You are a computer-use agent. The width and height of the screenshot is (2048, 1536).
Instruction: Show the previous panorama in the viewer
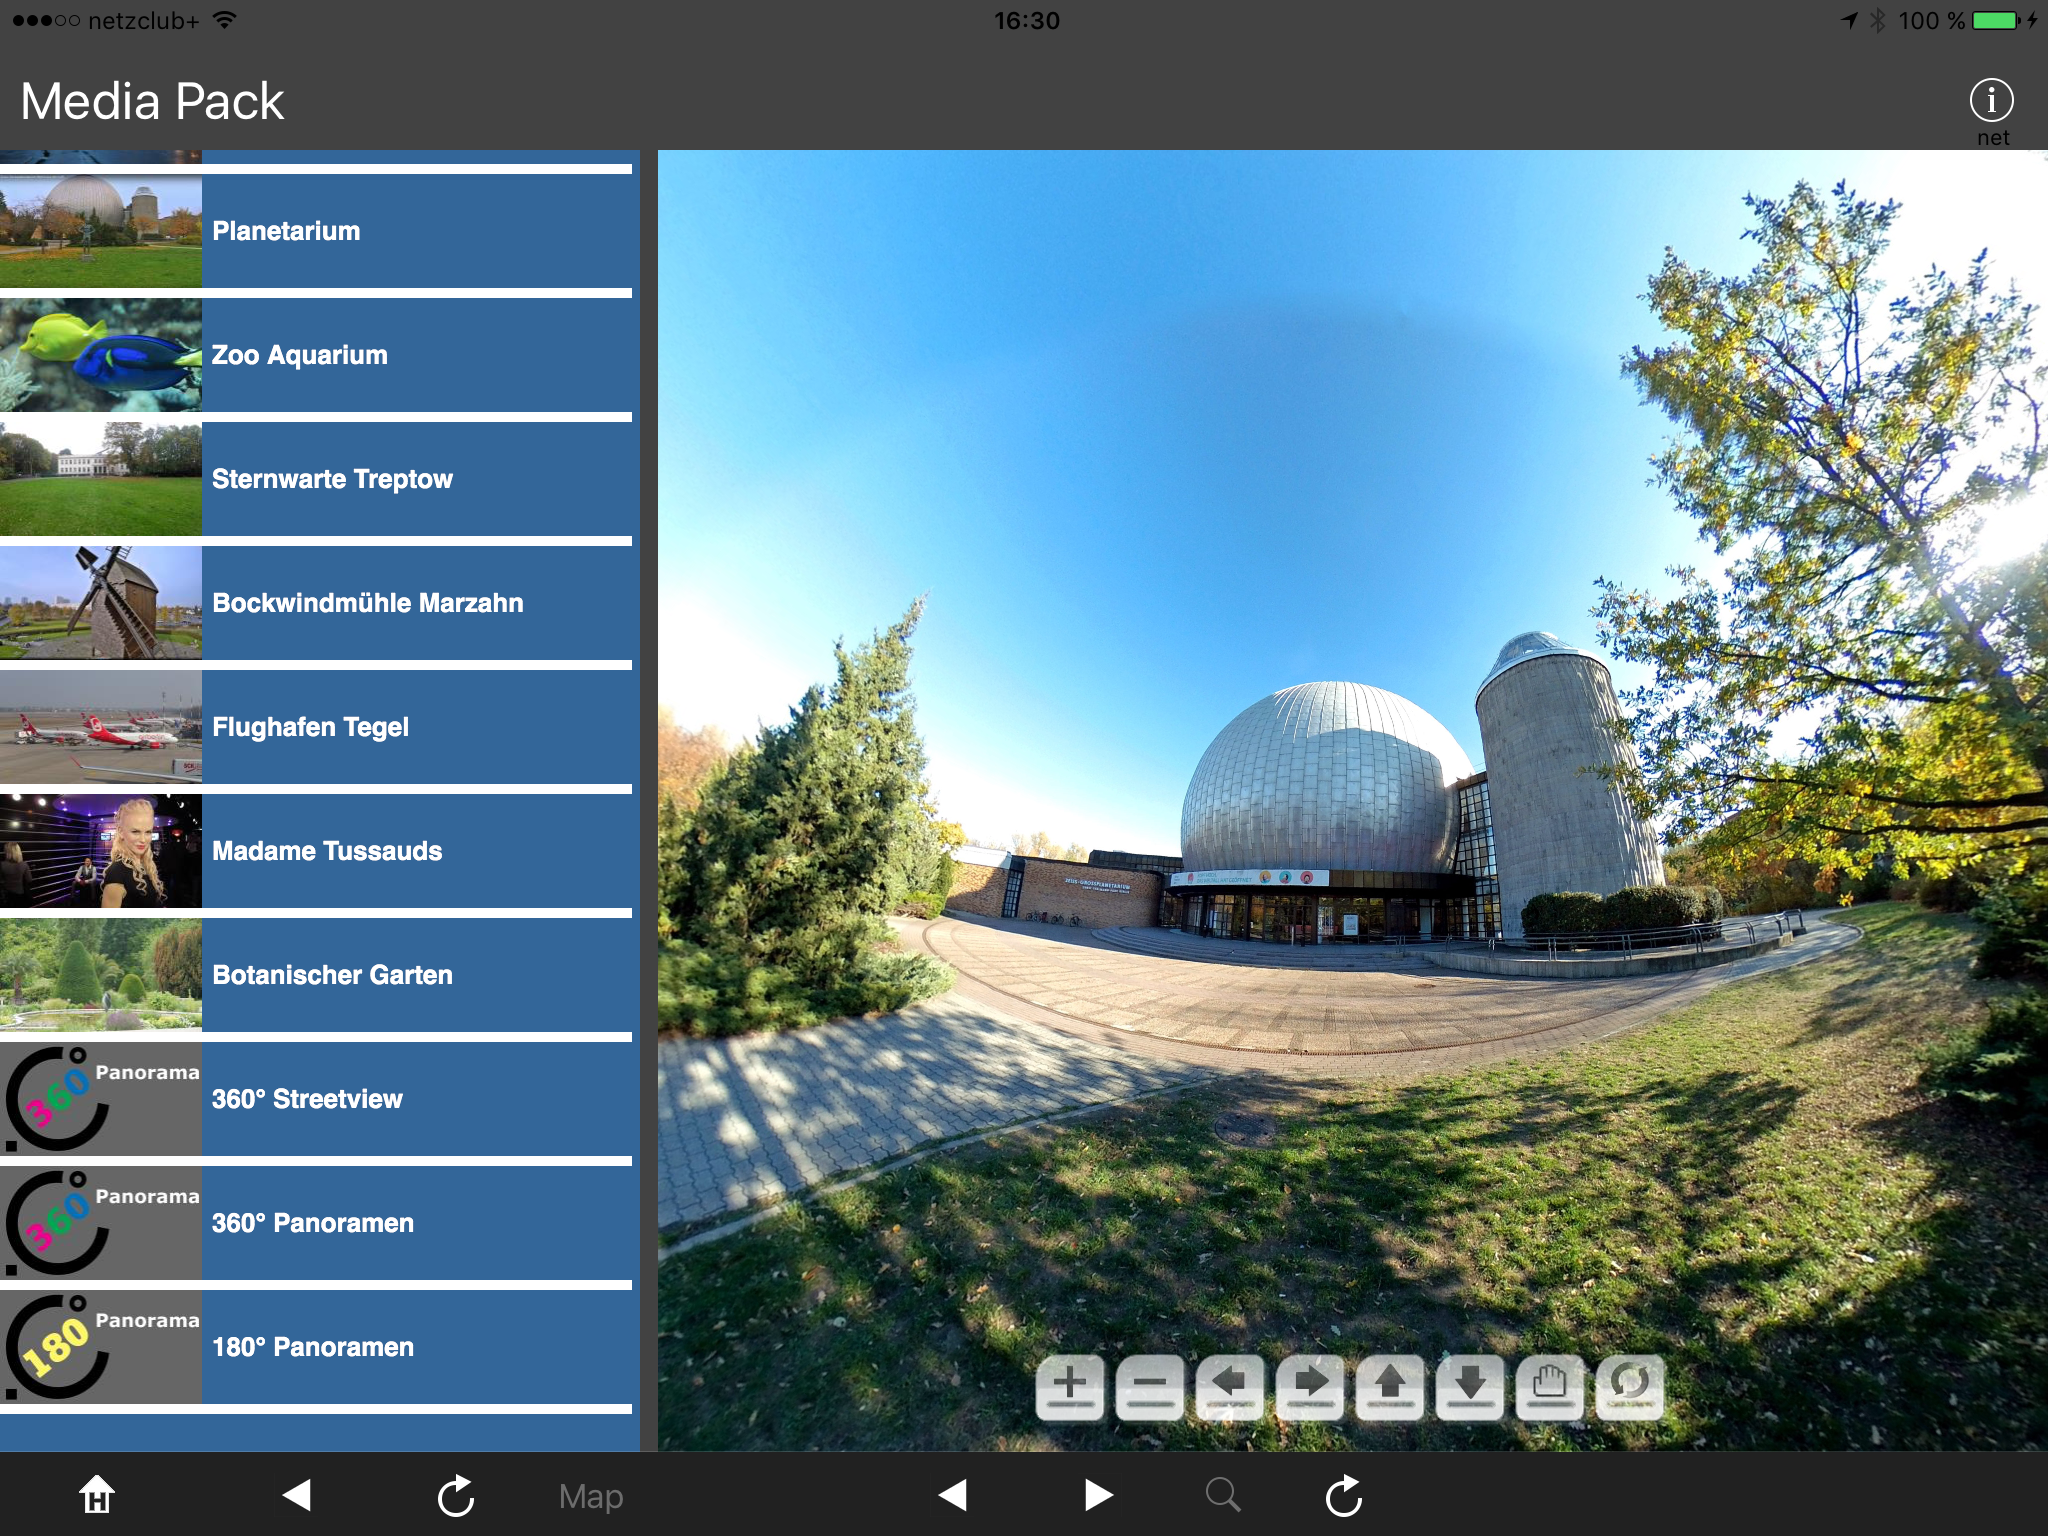[x=953, y=1495]
